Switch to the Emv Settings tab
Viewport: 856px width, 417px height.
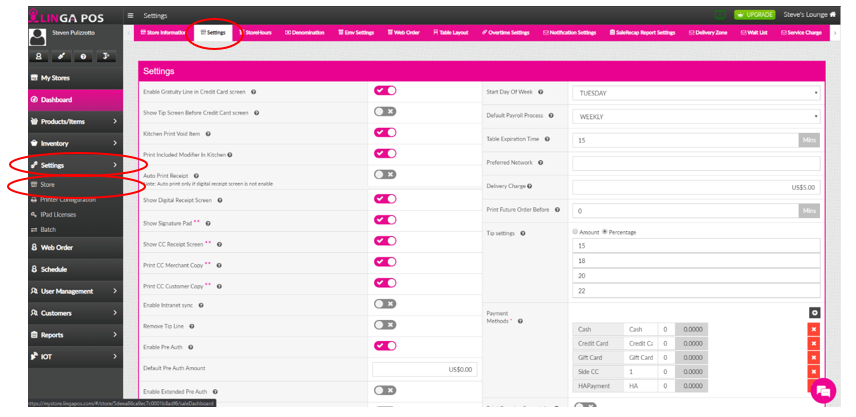[x=356, y=33]
